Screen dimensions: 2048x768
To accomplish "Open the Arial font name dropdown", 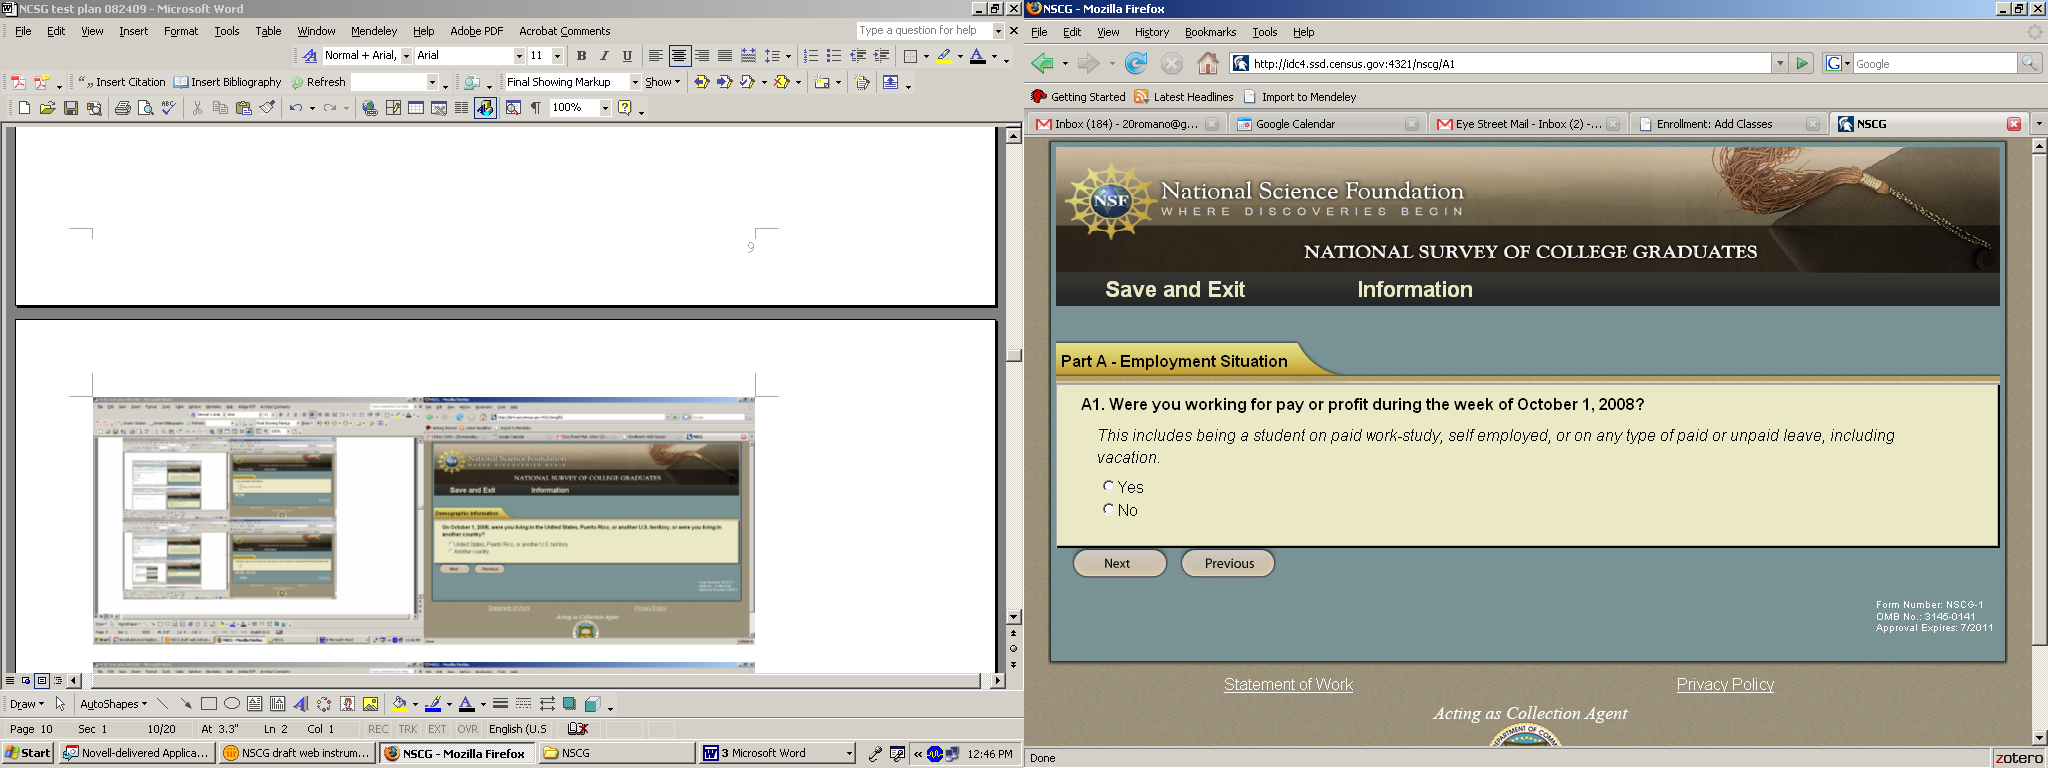I will (519, 56).
